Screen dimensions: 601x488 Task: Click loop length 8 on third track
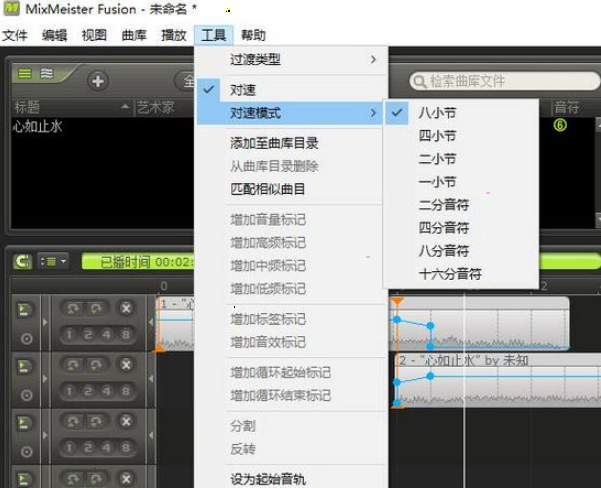pyautogui.click(x=125, y=448)
